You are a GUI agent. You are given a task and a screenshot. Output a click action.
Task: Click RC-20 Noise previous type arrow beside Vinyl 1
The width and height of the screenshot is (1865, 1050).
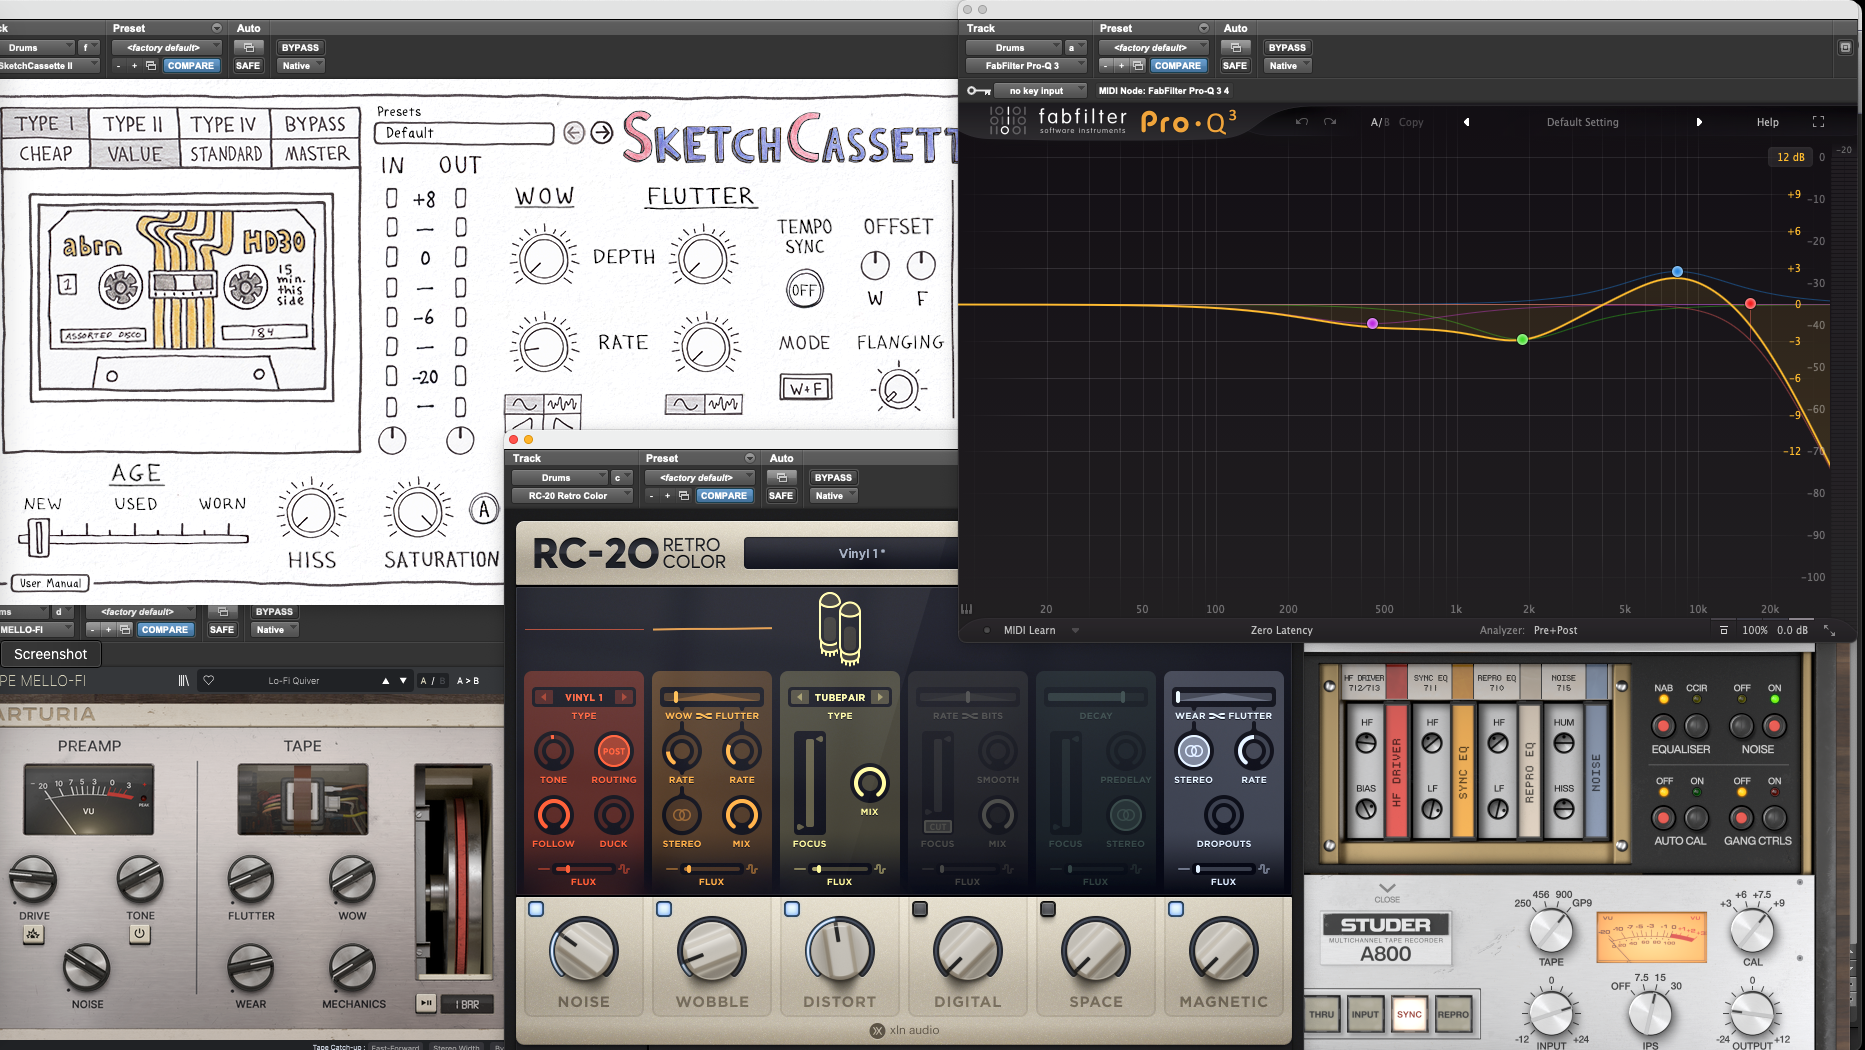[544, 697]
